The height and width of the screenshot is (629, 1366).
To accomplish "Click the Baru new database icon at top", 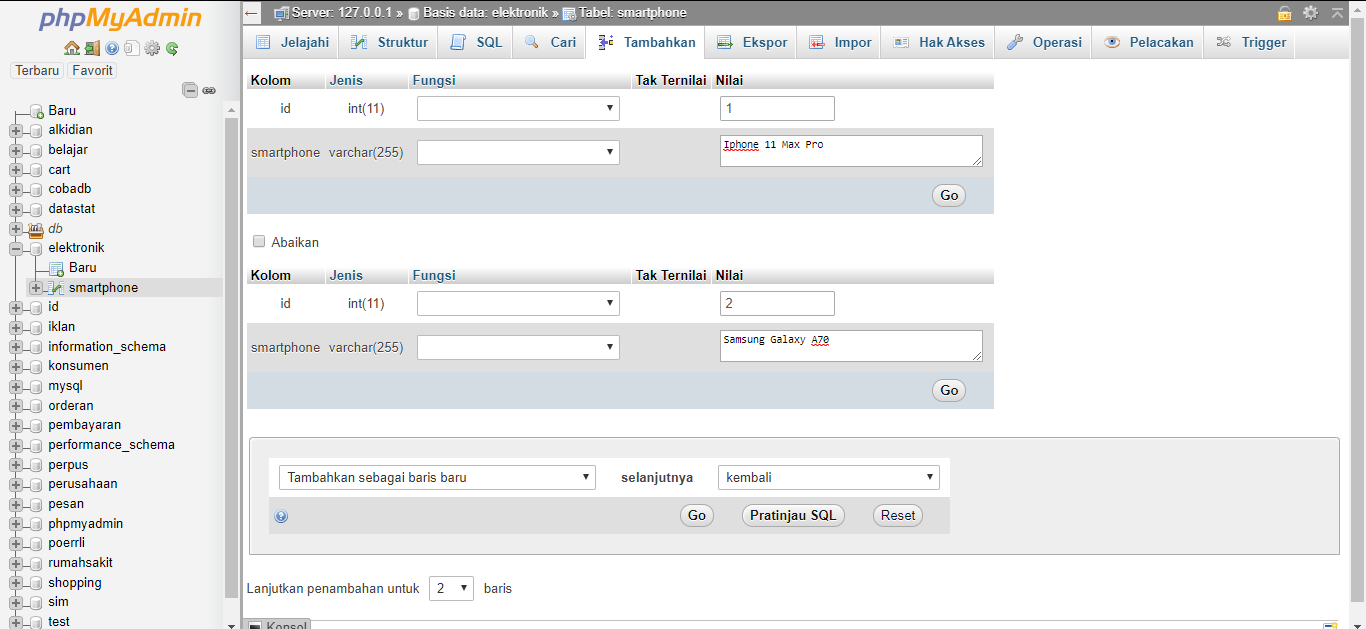I will [37, 111].
